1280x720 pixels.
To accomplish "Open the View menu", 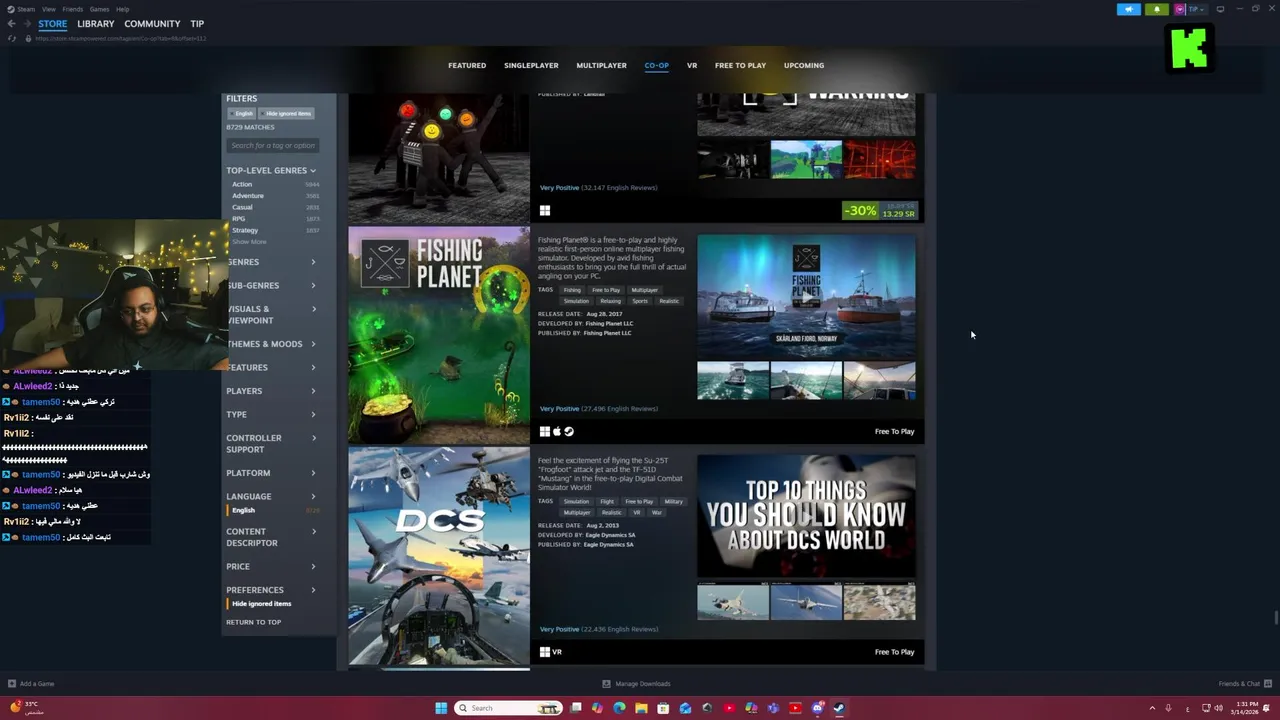I will tap(48, 9).
